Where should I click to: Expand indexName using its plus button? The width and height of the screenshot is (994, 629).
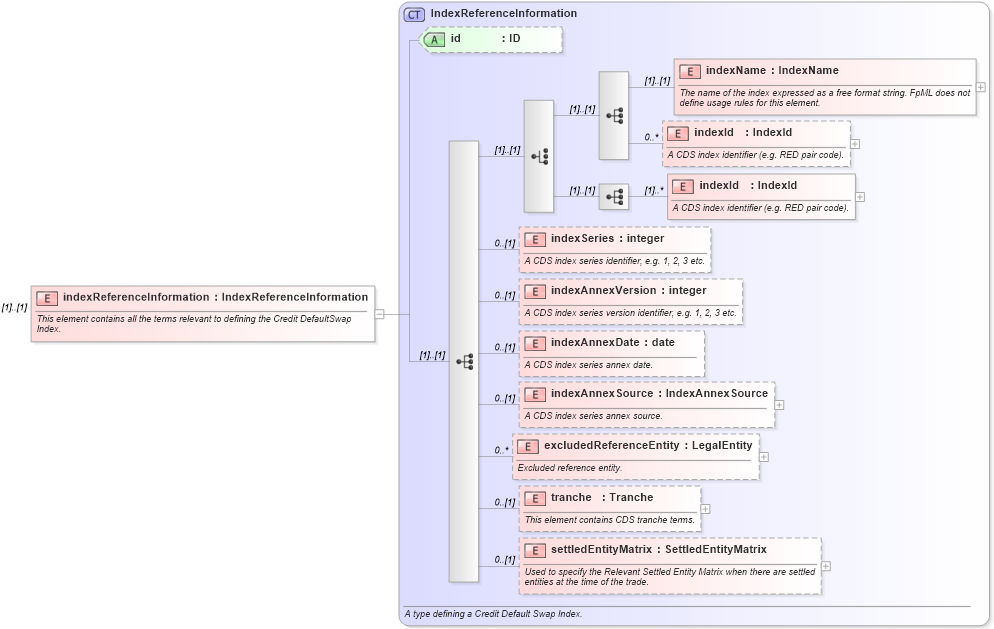pos(982,86)
